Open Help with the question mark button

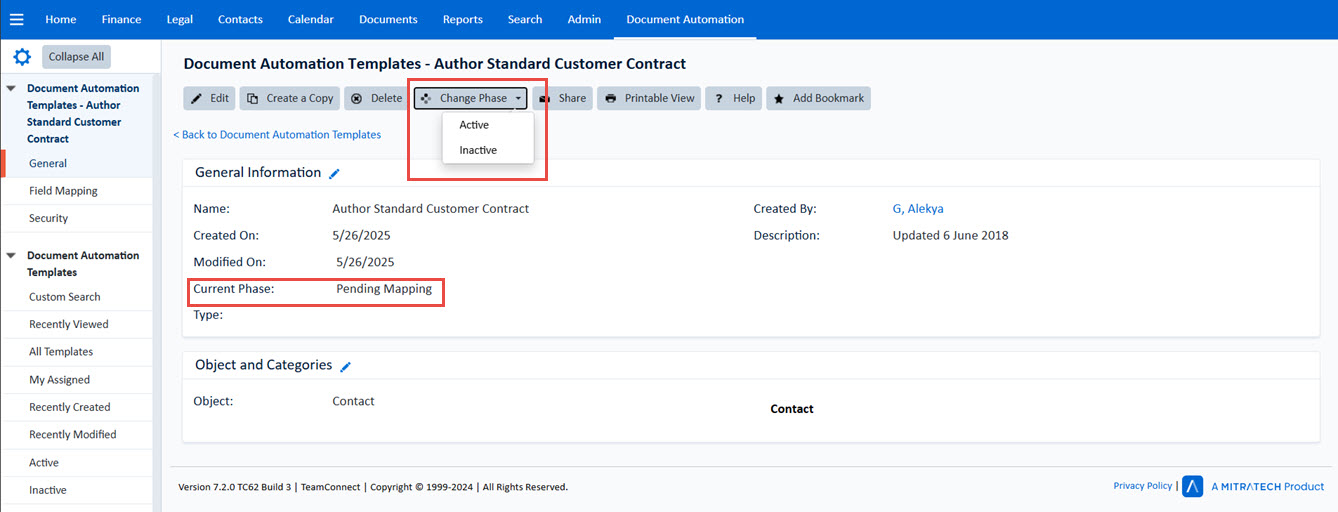733,98
